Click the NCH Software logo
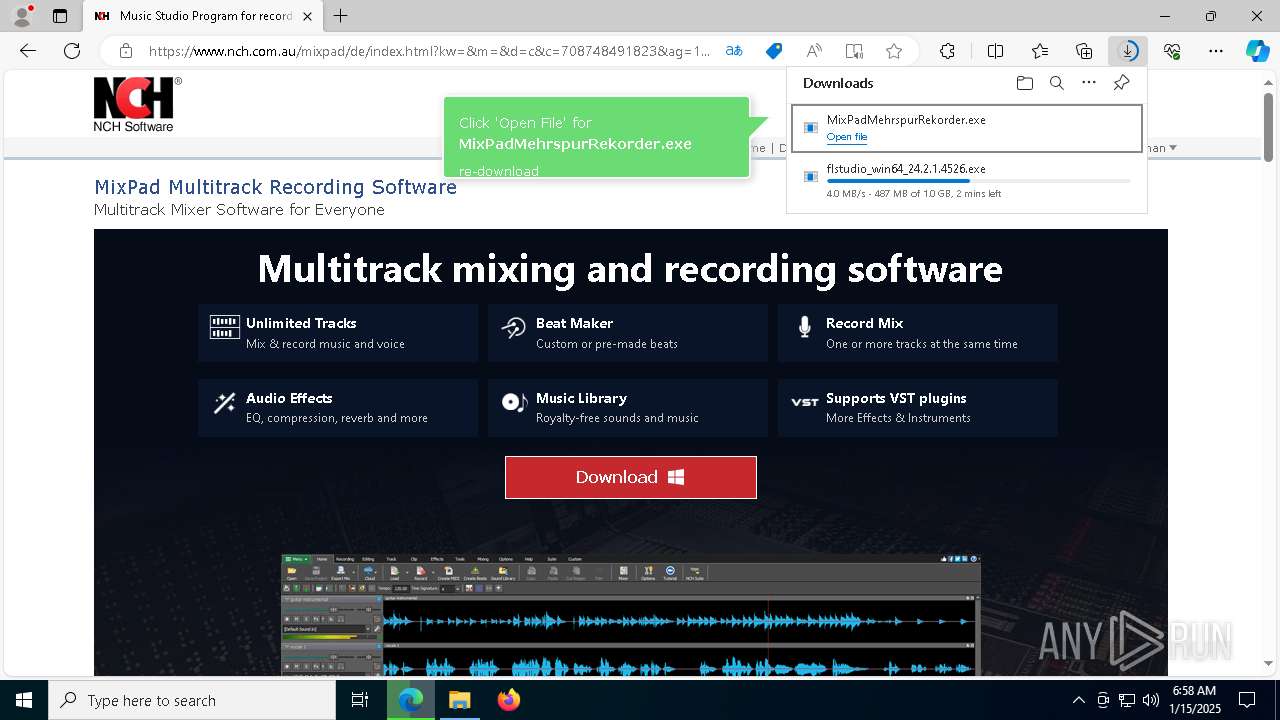Image resolution: width=1280 pixels, height=720 pixels. [137, 104]
